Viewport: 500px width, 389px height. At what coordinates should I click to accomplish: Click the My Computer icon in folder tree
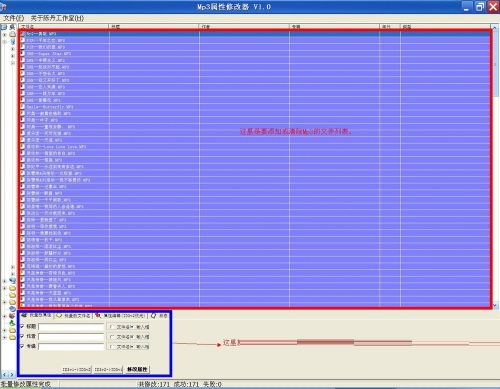coord(13,41)
